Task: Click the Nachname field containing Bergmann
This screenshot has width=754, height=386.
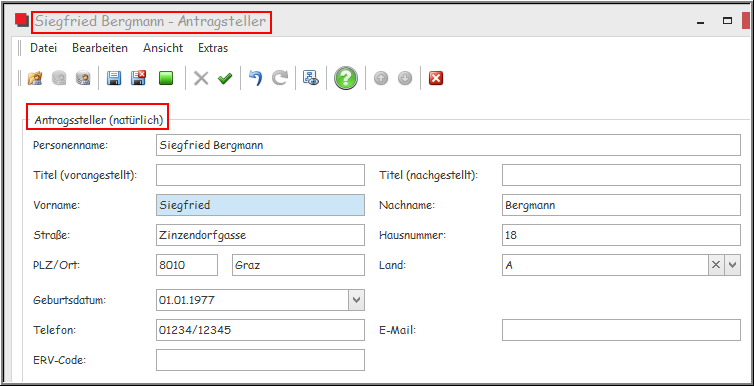Action: (x=621, y=205)
